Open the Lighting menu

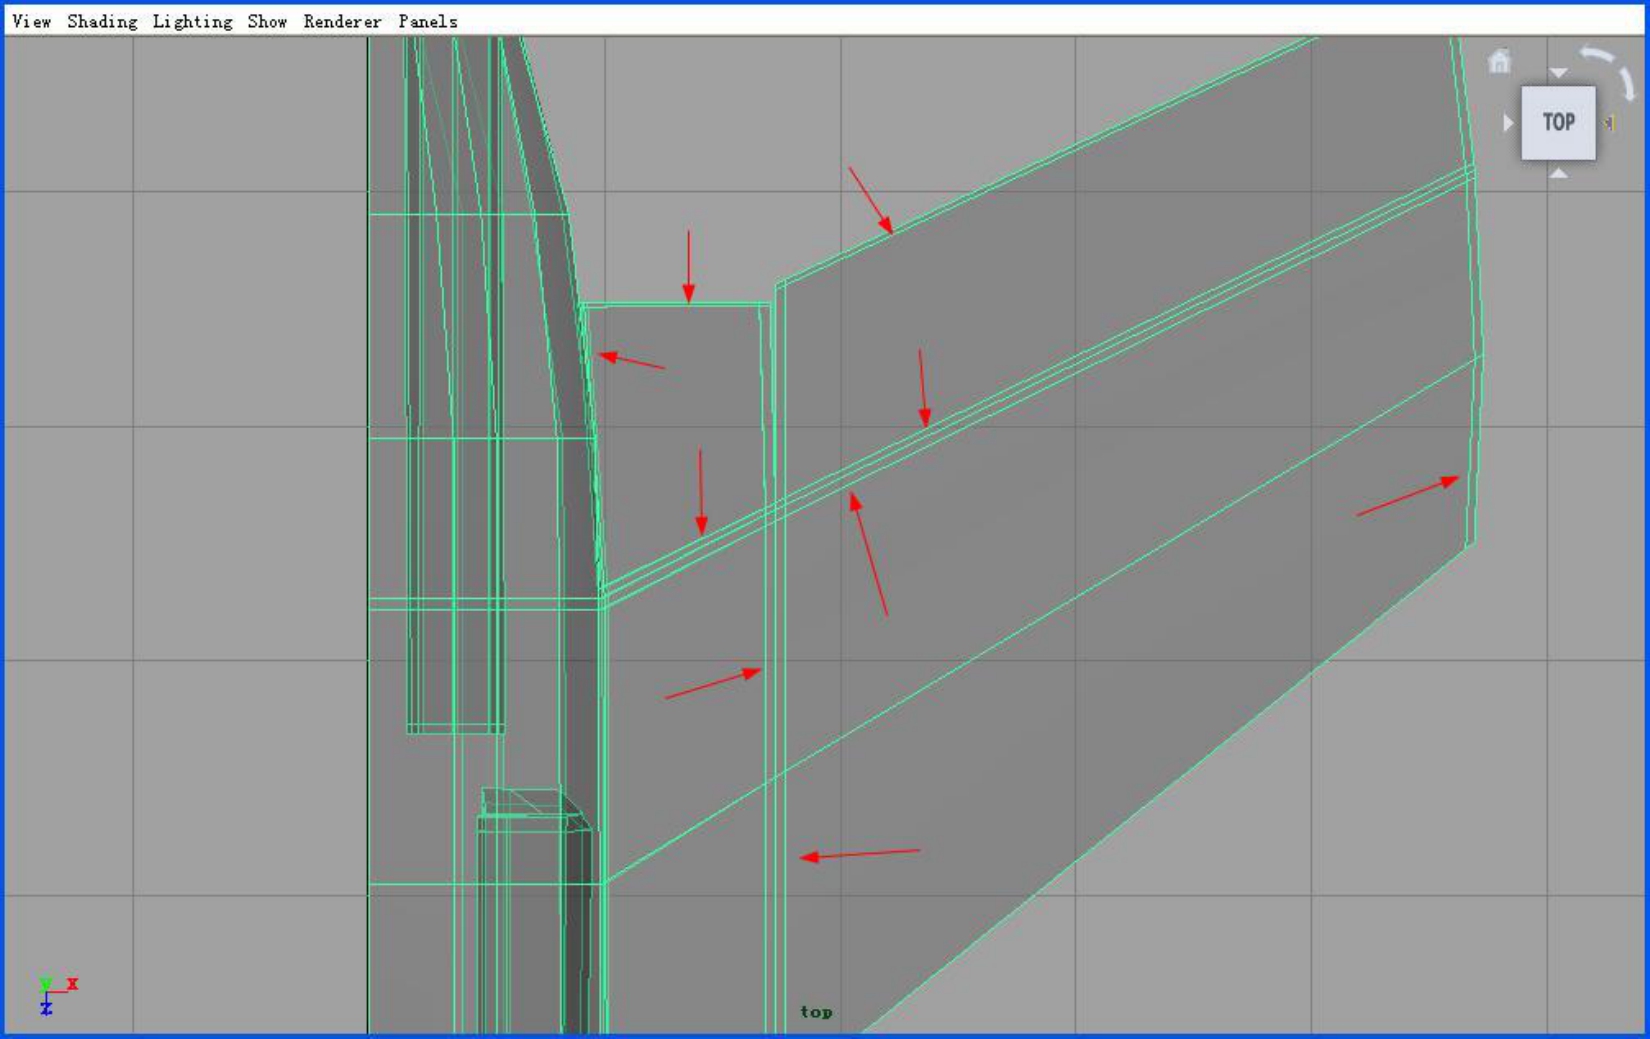[192, 21]
